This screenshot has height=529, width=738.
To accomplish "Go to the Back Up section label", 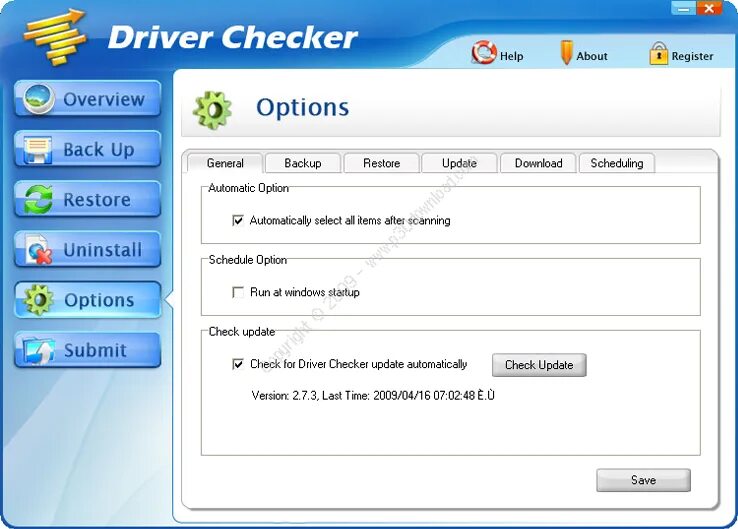I will 99,150.
